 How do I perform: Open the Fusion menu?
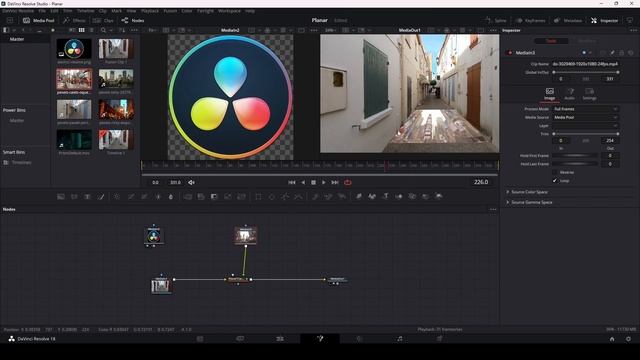pyautogui.click(x=170, y=11)
